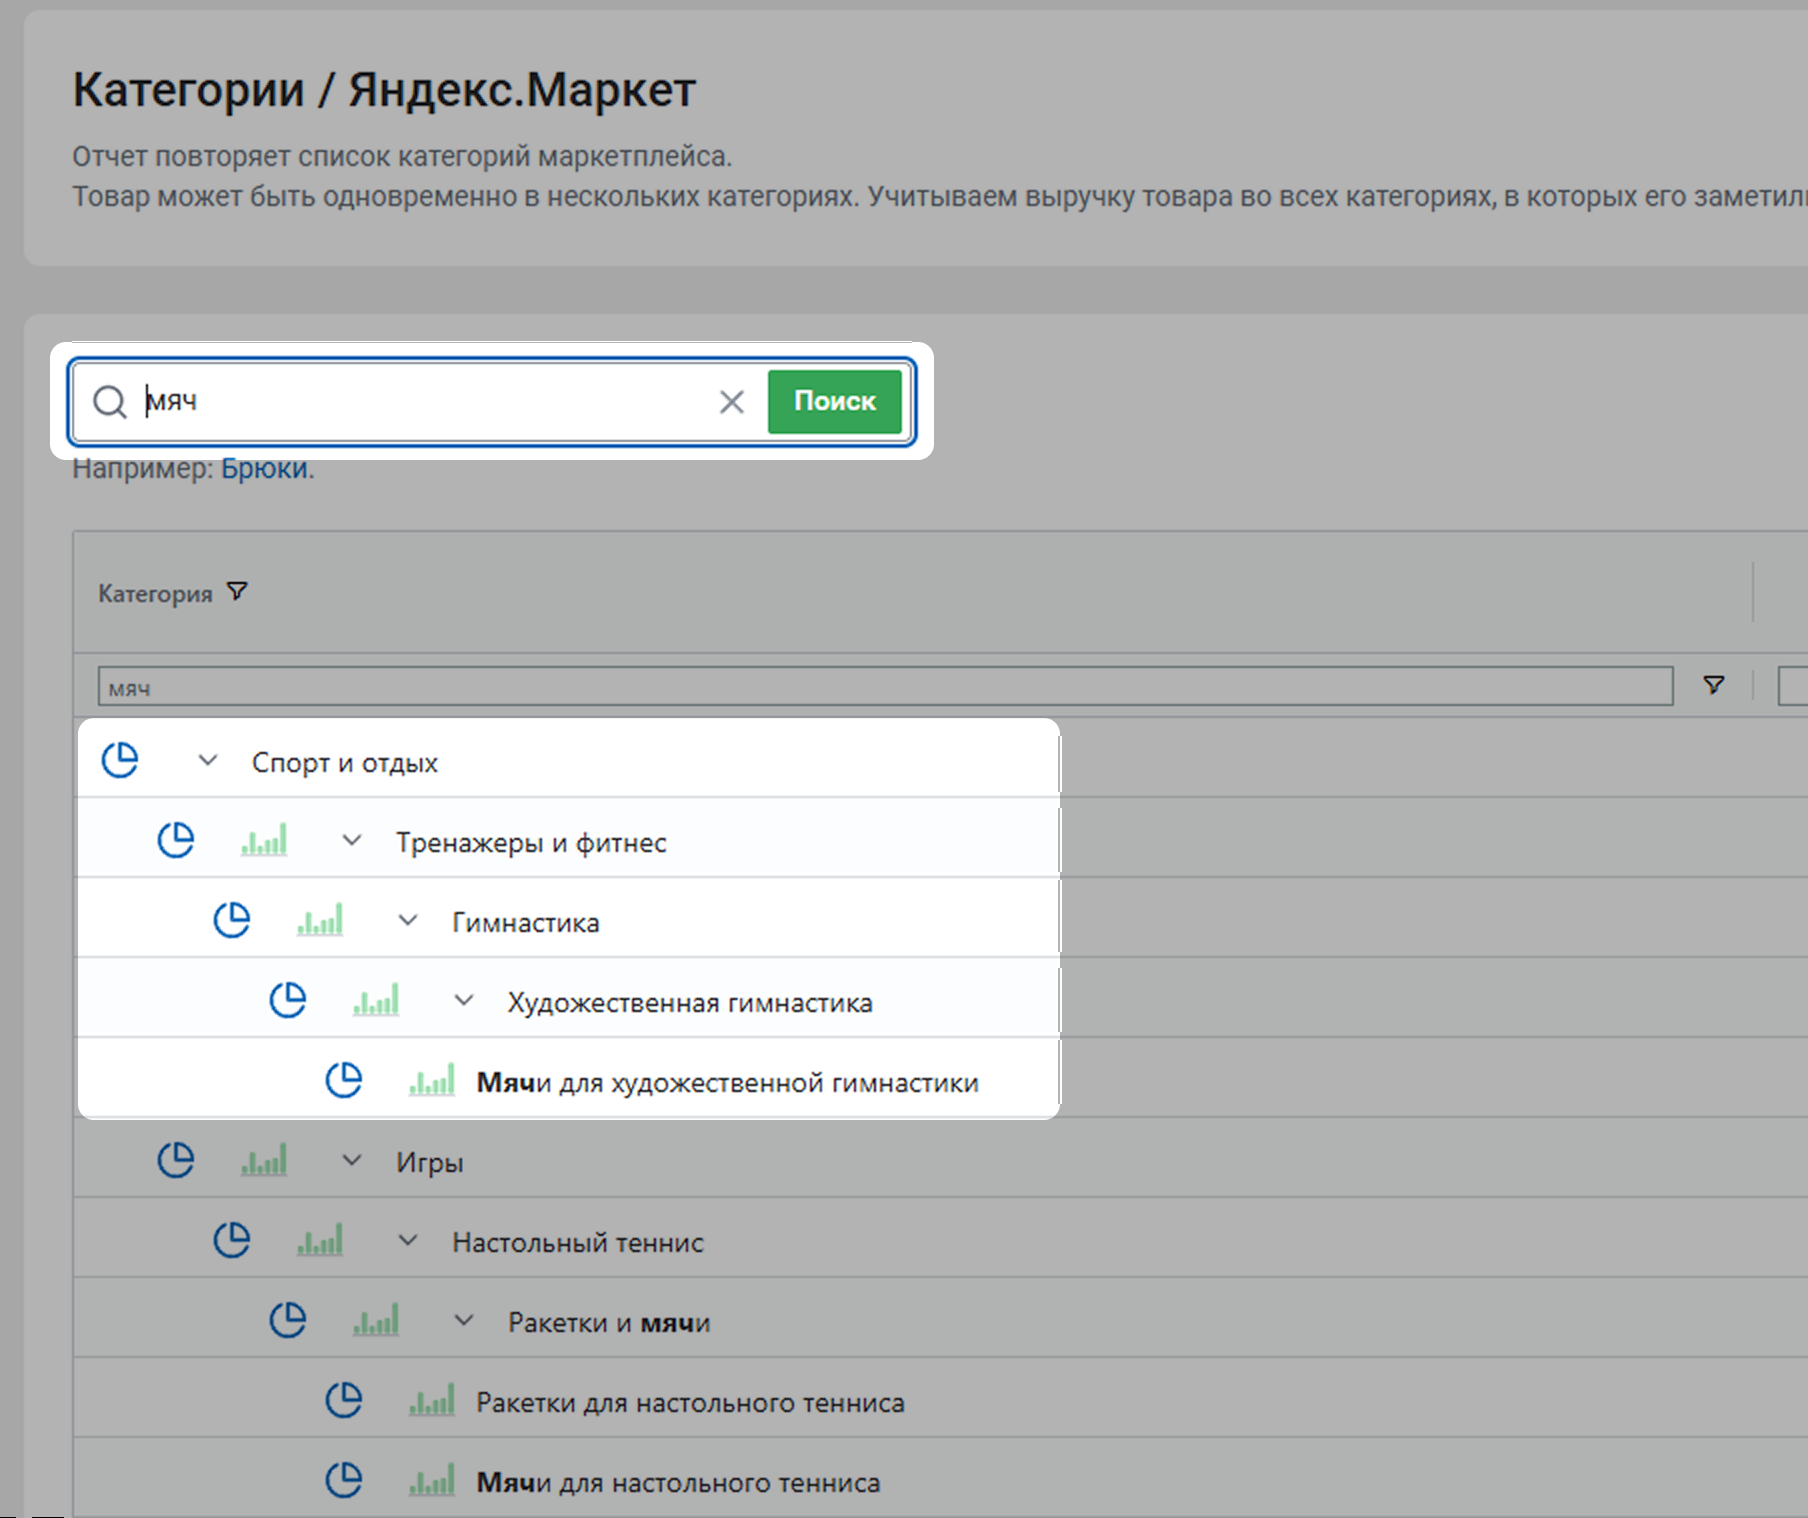
Task: Open pie chart for Мячи для художественной гимнастики
Action: click(x=344, y=1080)
